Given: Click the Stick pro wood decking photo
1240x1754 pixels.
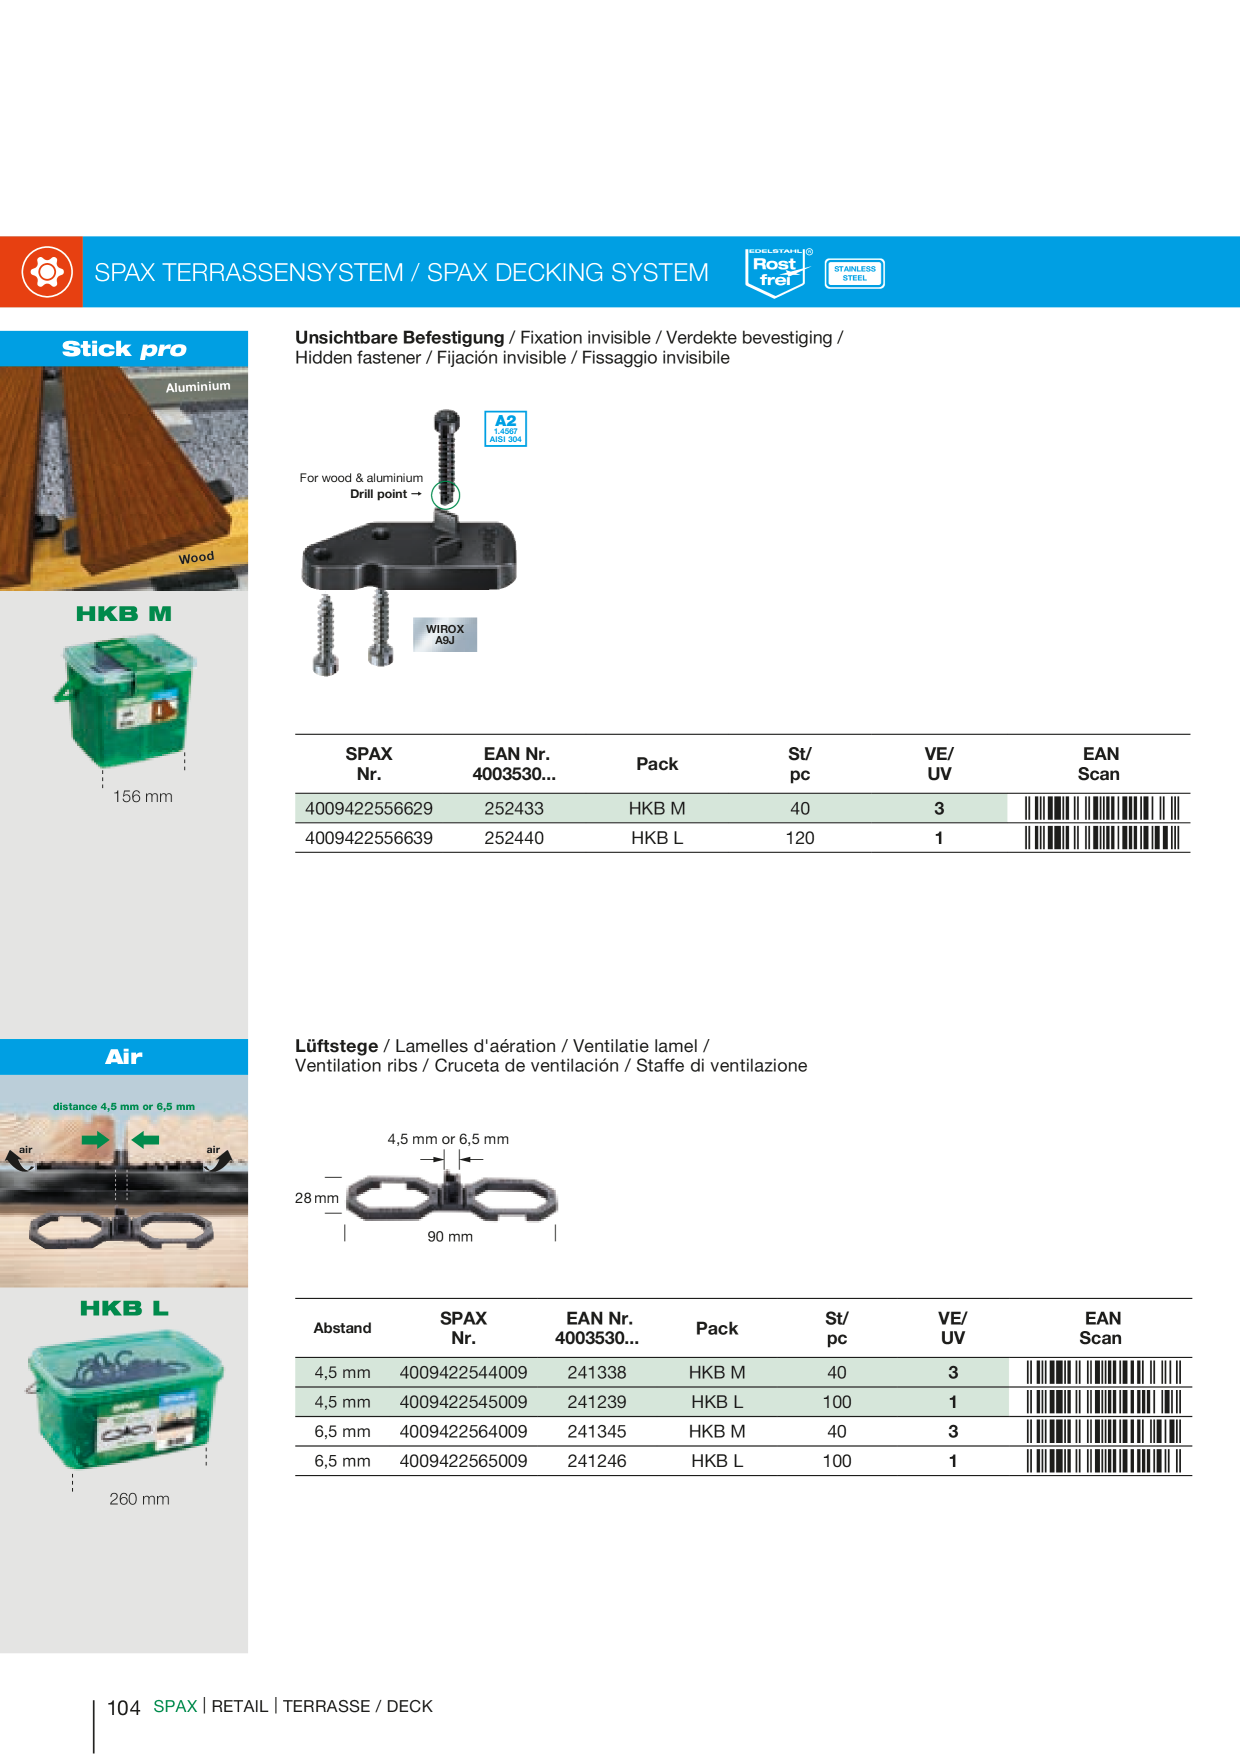Looking at the screenshot, I should 124,479.
